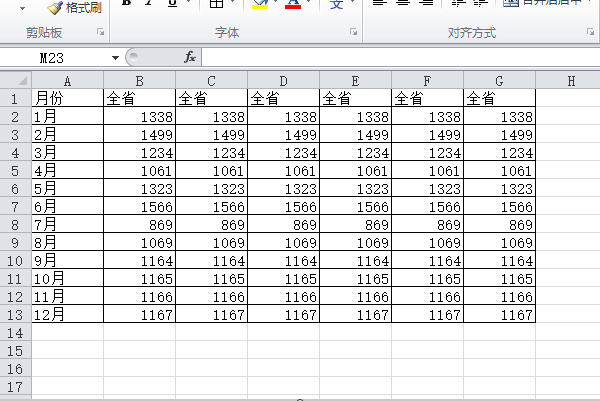Click cell G7 with value 1566
The width and height of the screenshot is (600, 401).
coord(499,206)
